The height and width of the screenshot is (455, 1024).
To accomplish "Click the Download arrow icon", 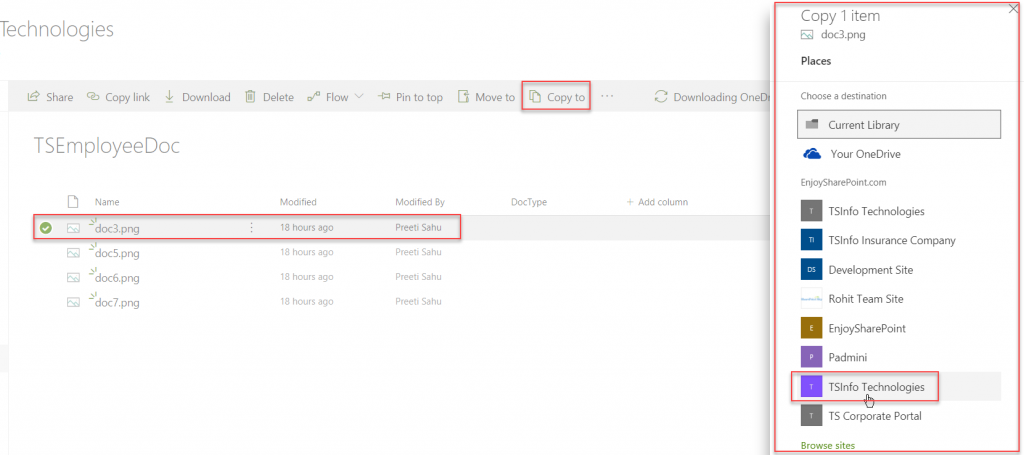I will [x=169, y=97].
